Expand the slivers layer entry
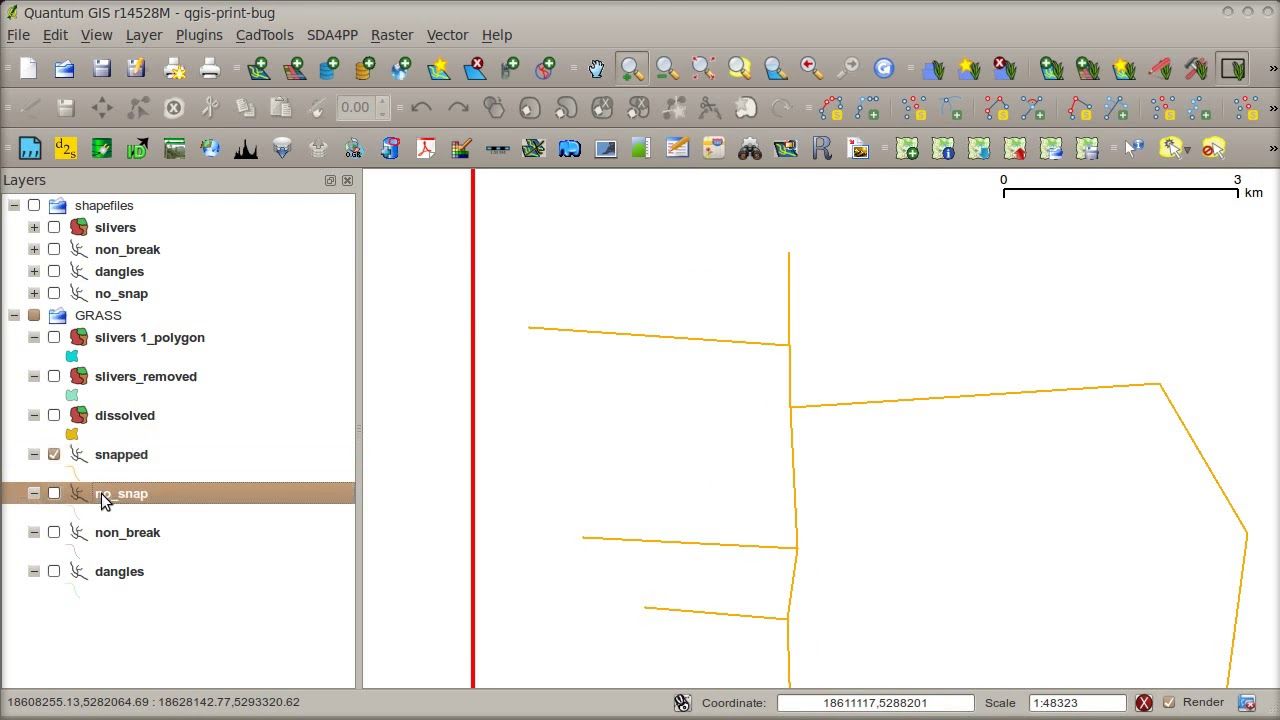 pos(33,227)
